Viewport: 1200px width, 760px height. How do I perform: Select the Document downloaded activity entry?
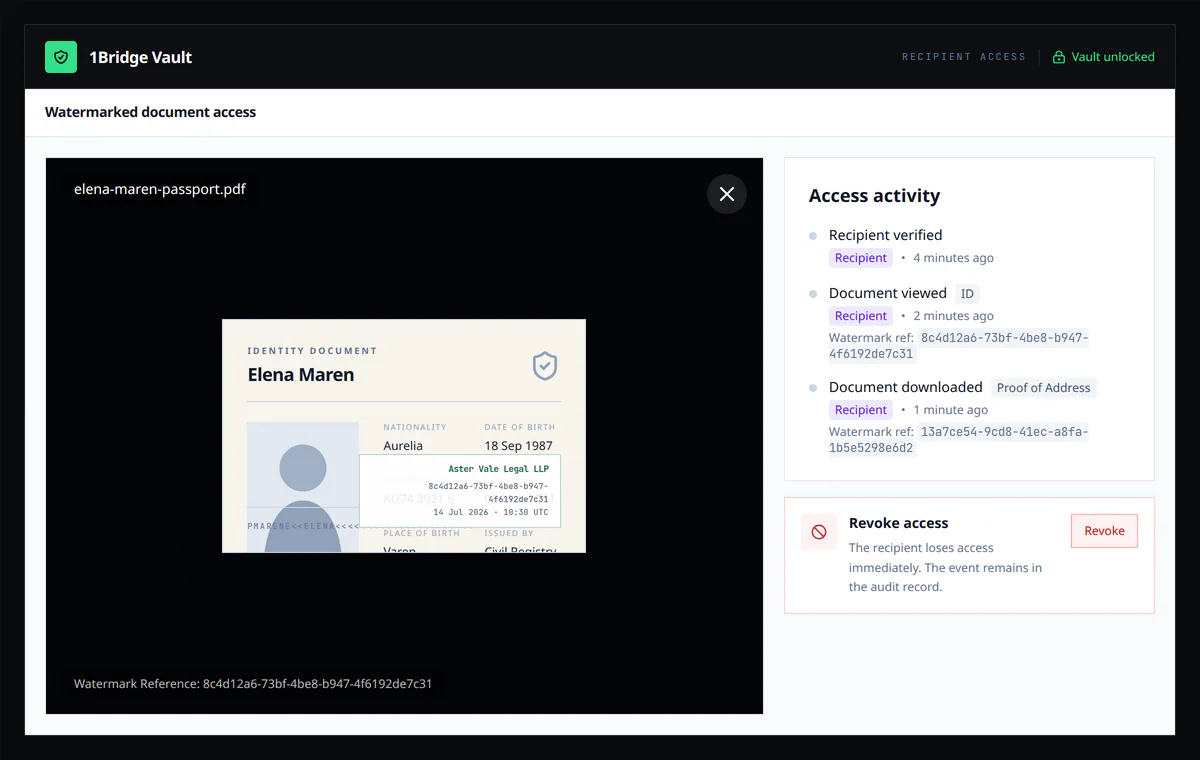(906, 387)
